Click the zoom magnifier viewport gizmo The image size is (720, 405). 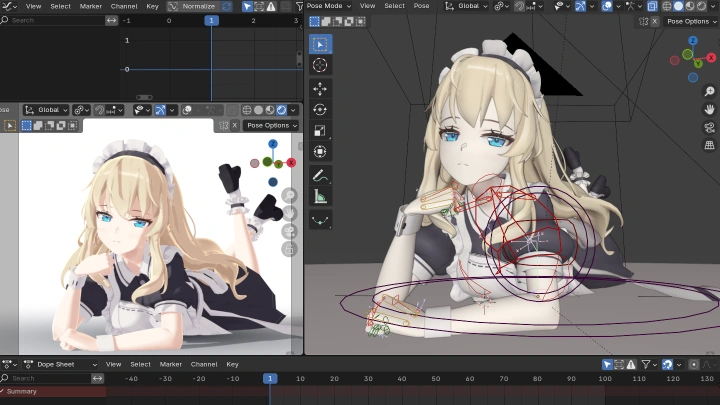[709, 91]
